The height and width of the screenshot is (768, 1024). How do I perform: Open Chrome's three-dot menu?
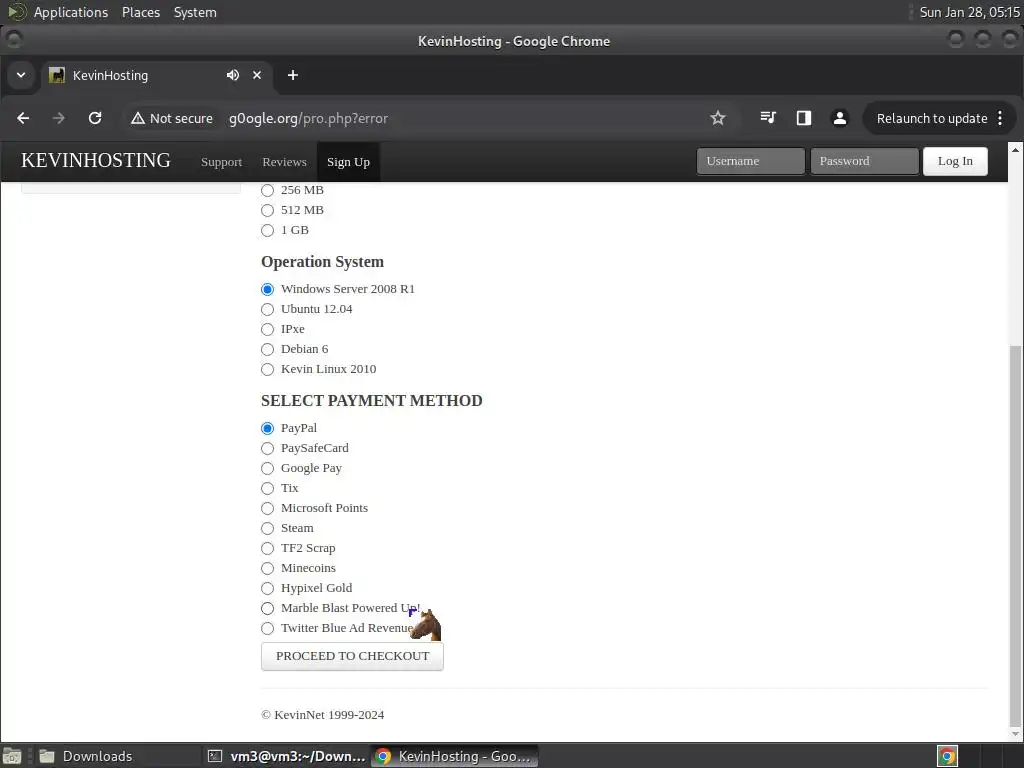(x=1000, y=118)
